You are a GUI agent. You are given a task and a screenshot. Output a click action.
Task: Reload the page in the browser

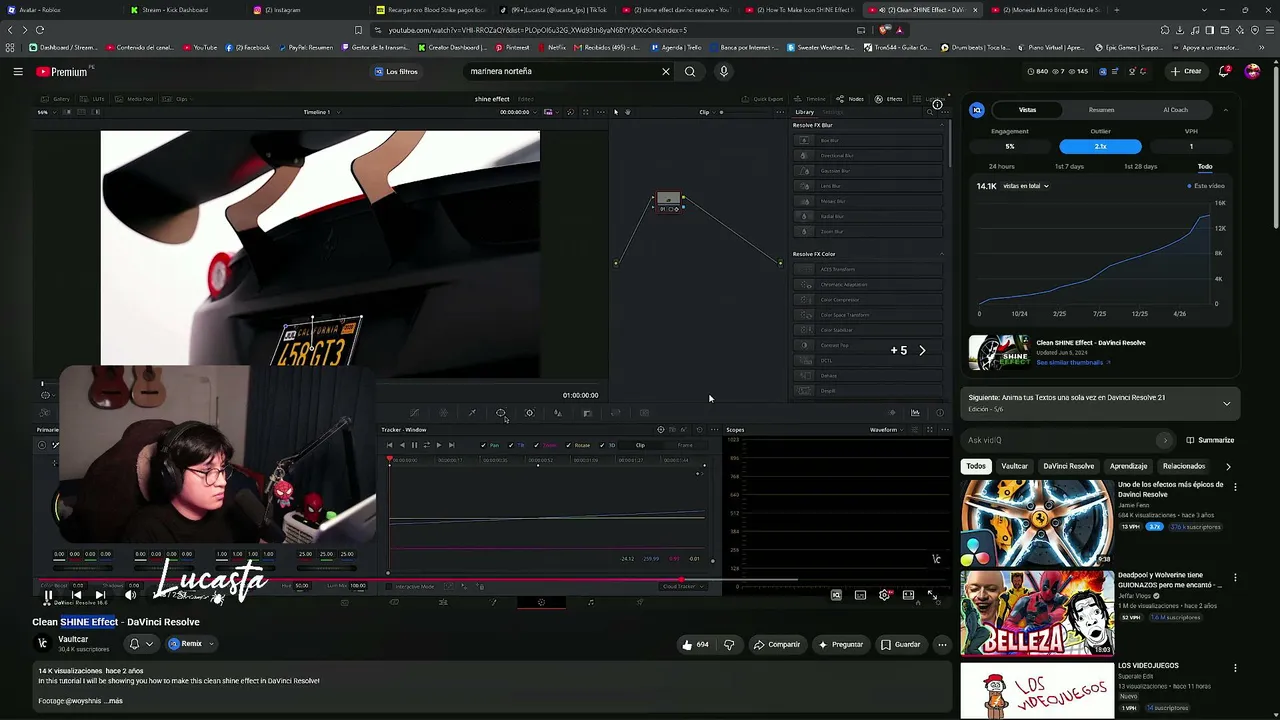40,30
